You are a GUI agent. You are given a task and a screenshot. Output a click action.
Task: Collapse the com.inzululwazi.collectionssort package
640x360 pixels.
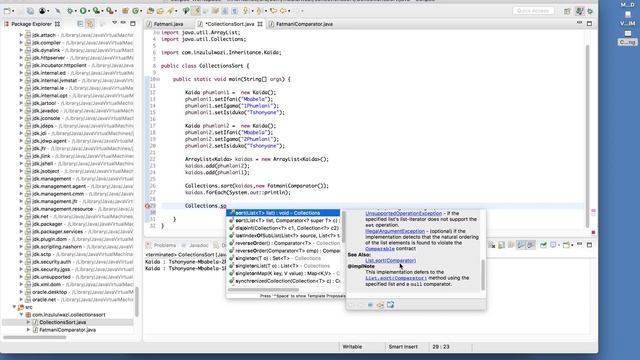[x=21, y=315]
